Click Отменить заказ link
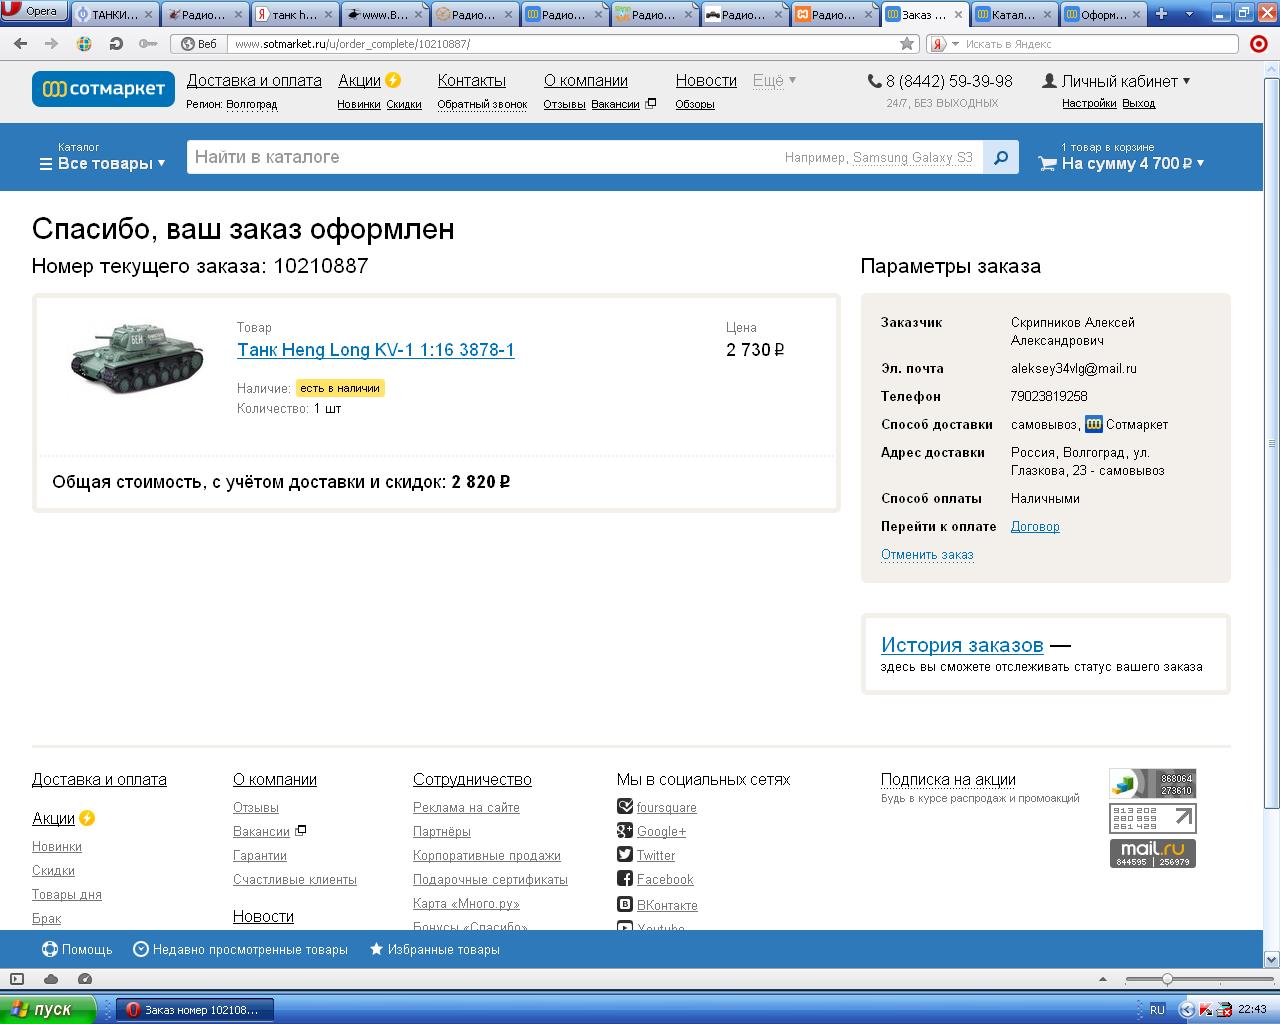Viewport: 1280px width, 1024px height. [x=927, y=554]
